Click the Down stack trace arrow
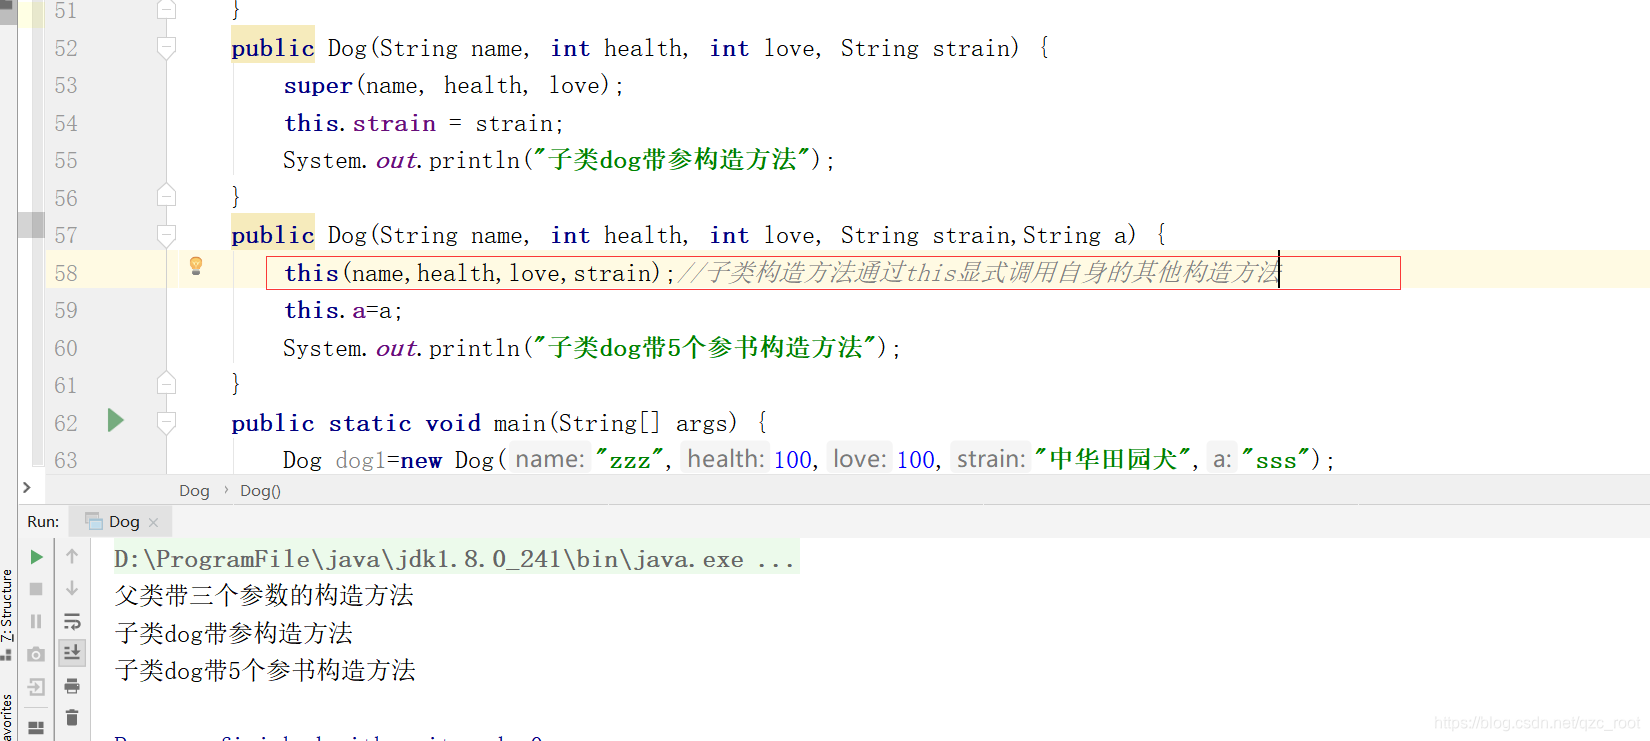1650x741 pixels. pyautogui.click(x=72, y=588)
